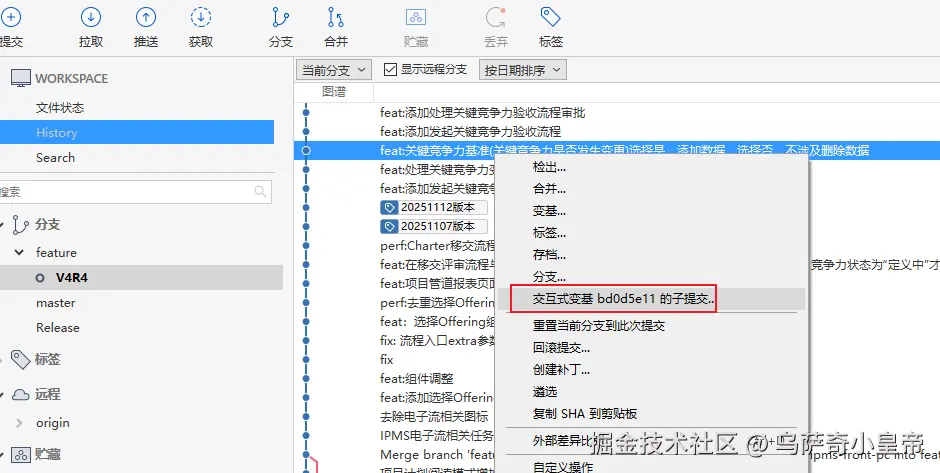The width and height of the screenshot is (940, 473).
Task: Collapse the 贮藏 section arrow
Action: point(2,455)
